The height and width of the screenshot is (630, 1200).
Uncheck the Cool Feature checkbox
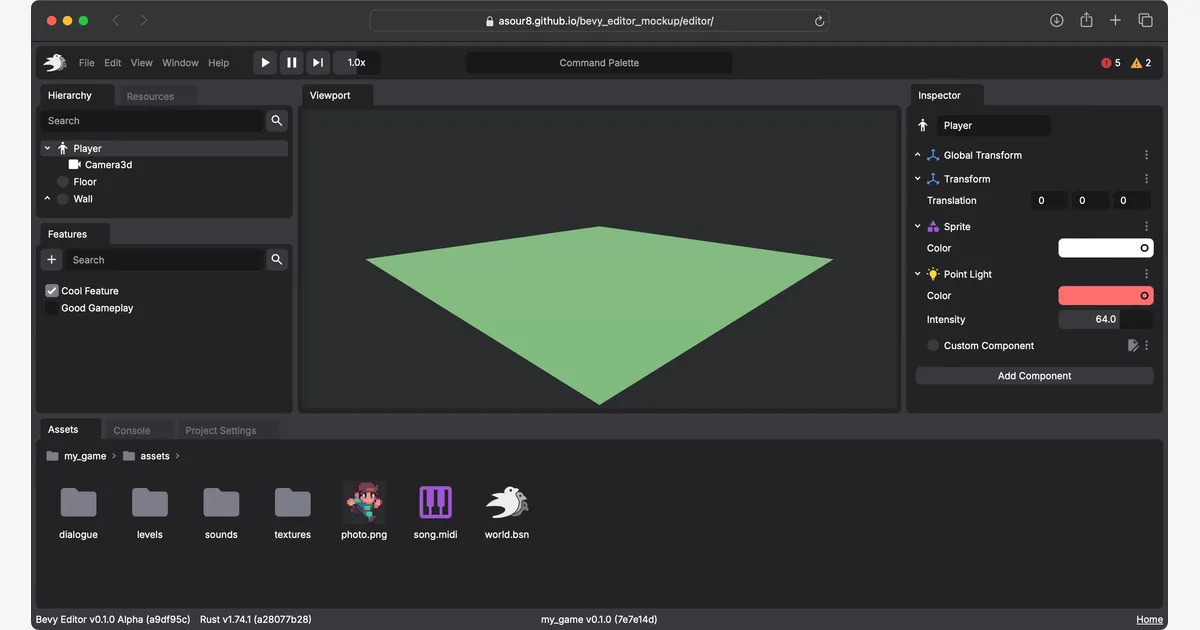tap(52, 291)
